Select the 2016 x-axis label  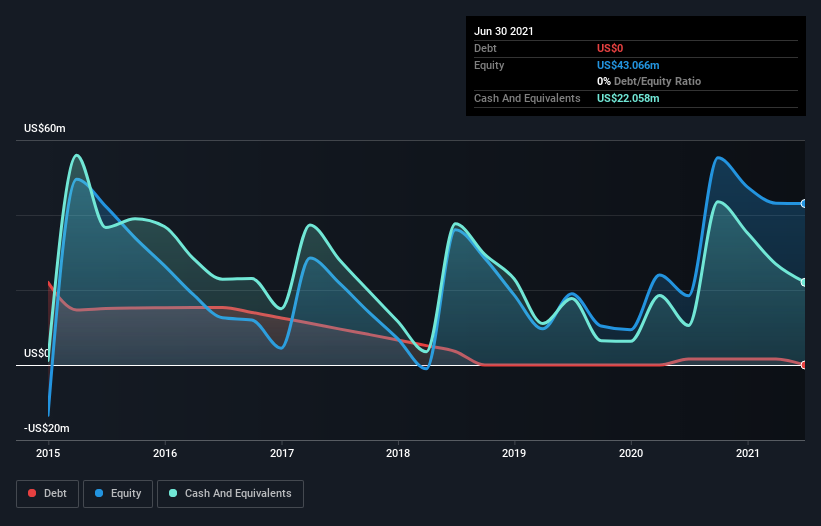tap(165, 453)
